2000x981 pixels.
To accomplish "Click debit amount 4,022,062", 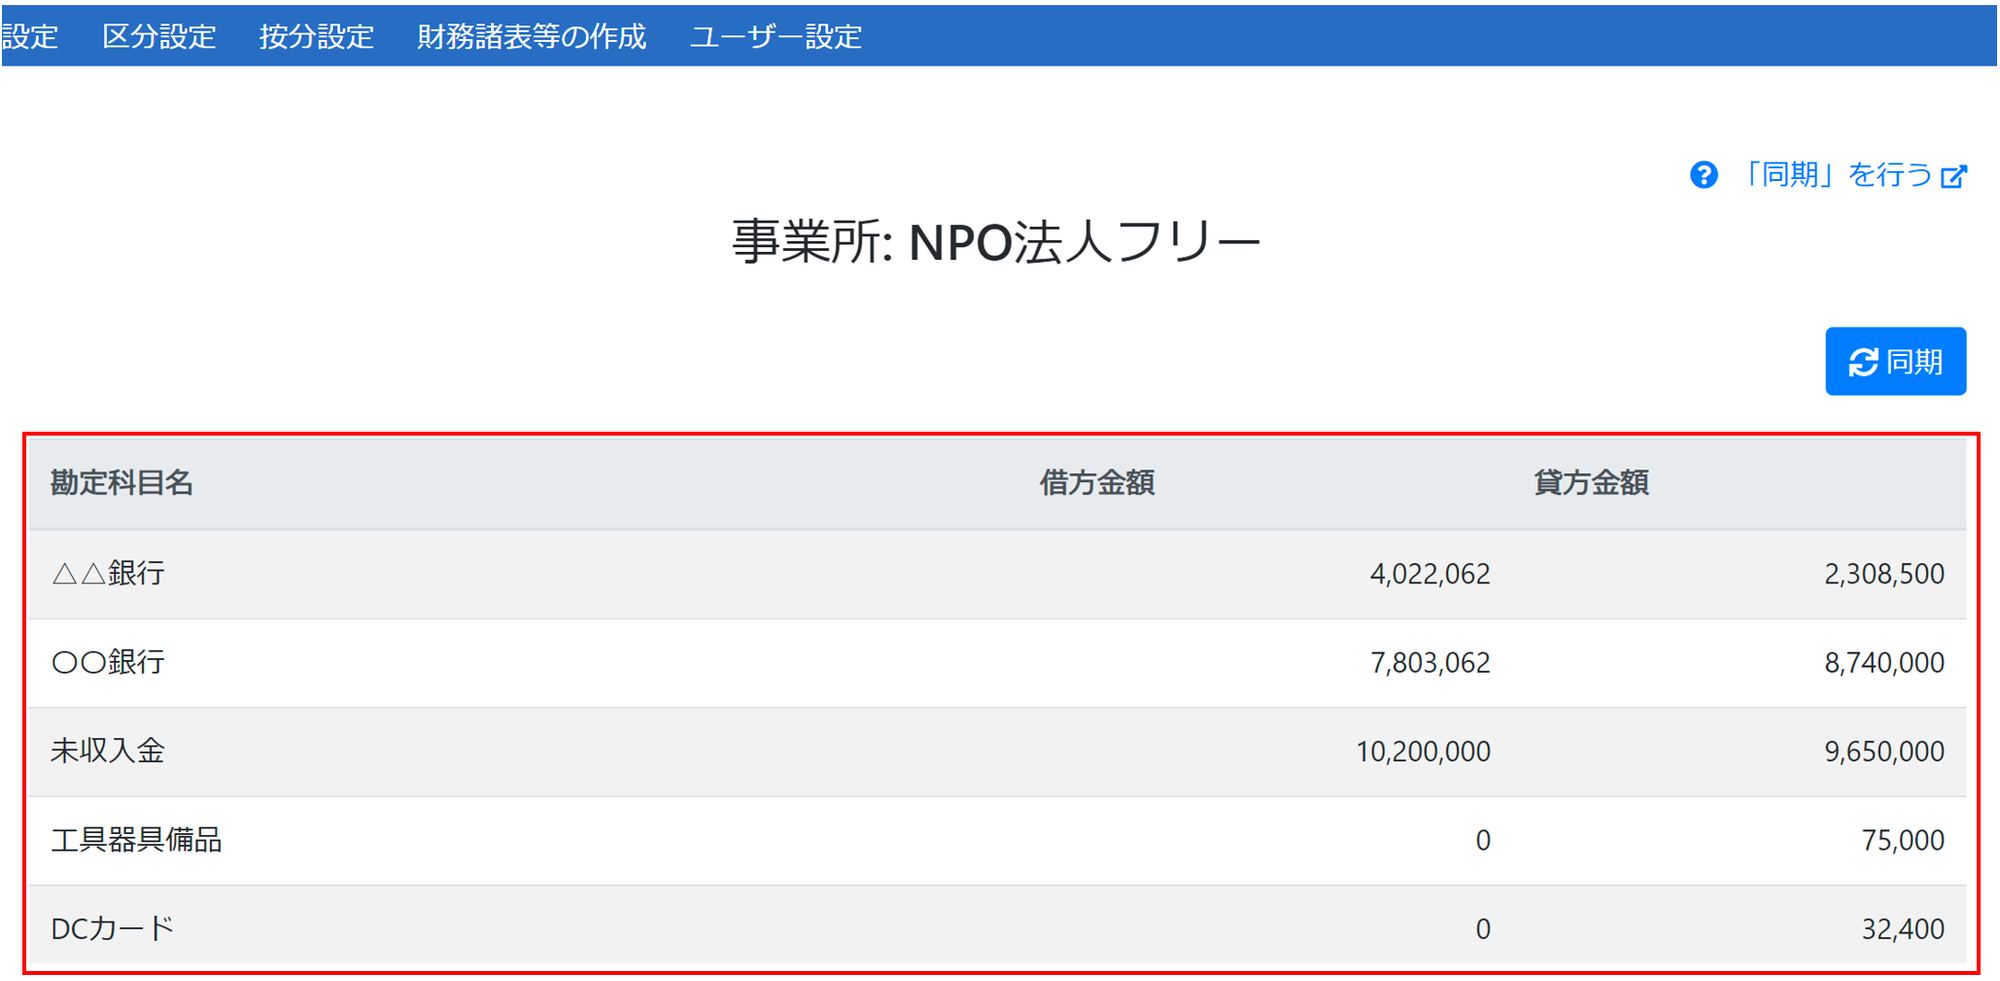I will pyautogui.click(x=1430, y=574).
